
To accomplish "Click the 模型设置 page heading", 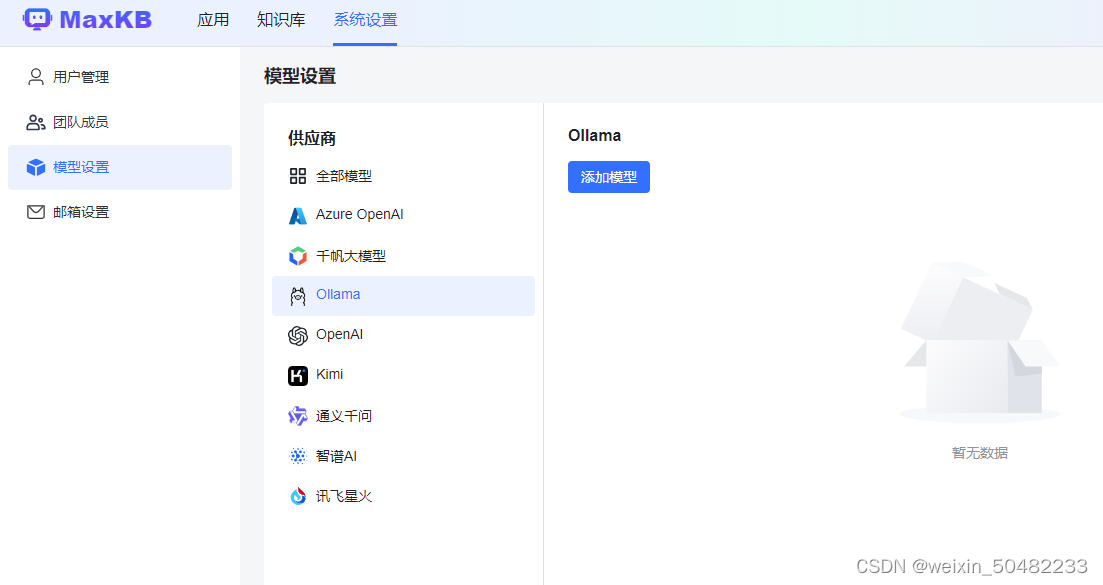I will pos(300,76).
